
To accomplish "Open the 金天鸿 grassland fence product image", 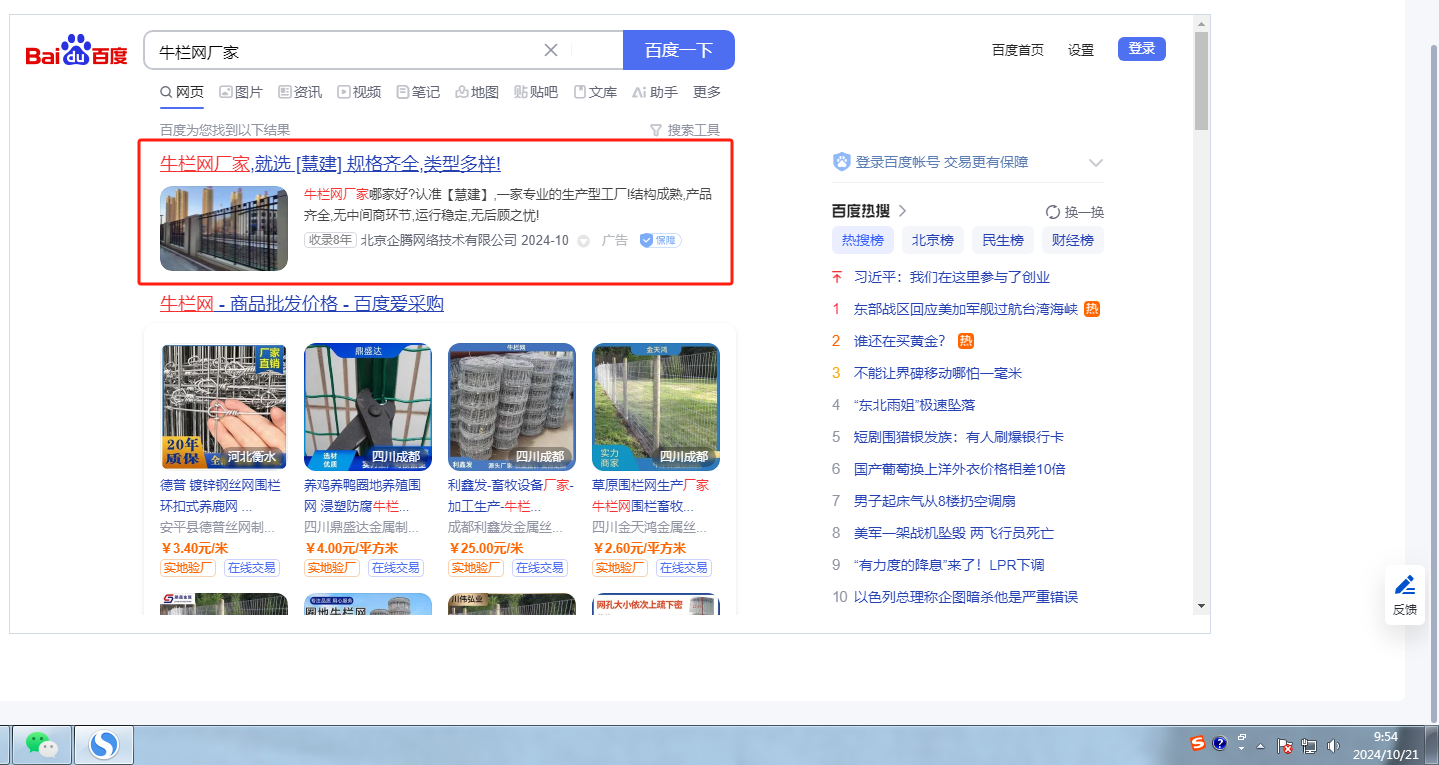I will click(x=656, y=407).
